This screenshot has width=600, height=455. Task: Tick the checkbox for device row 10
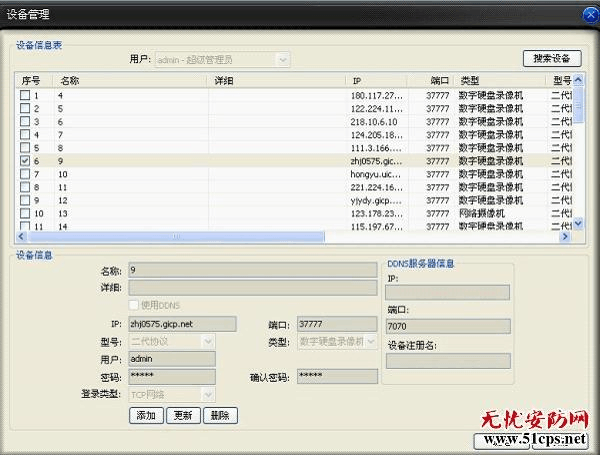[x=26, y=213]
